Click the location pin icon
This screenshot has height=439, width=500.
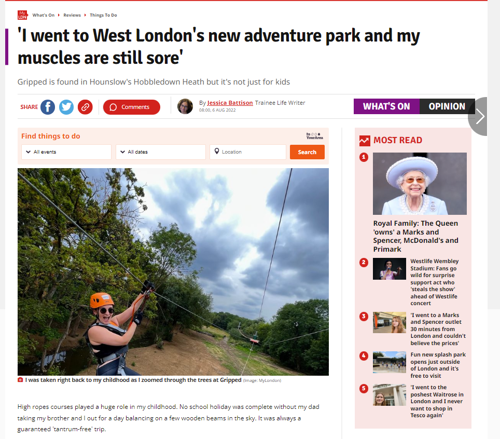tap(217, 151)
